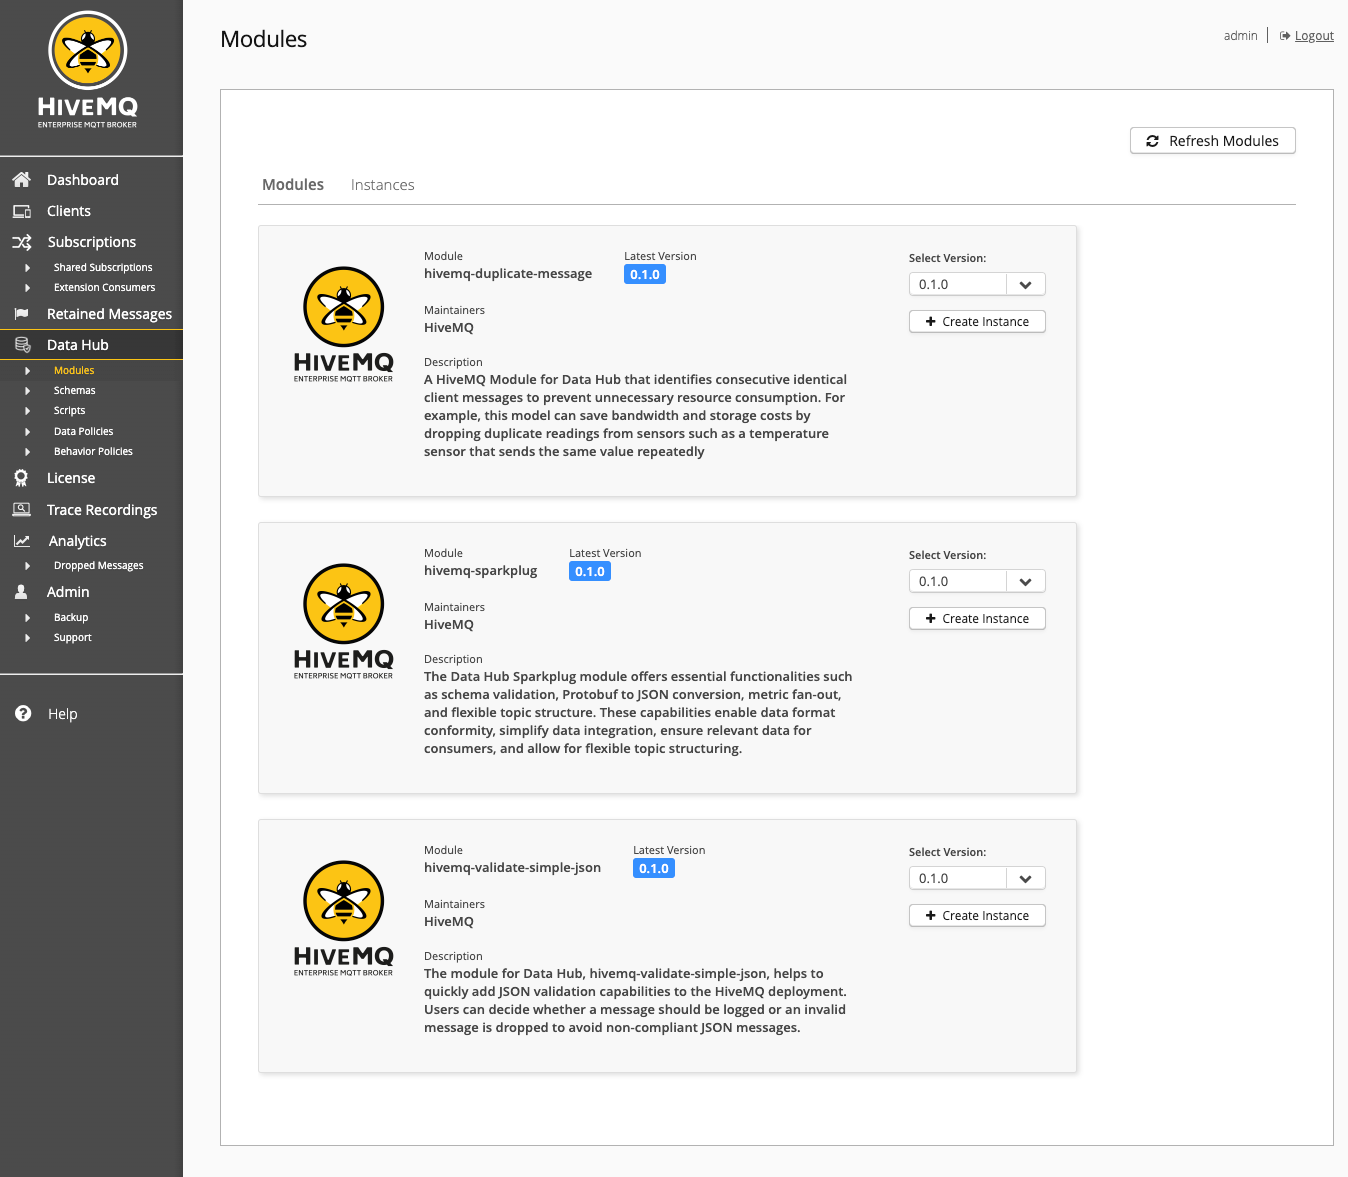The height and width of the screenshot is (1177, 1348).
Task: Open Modules submenu item in sidebar
Action: [74, 370]
